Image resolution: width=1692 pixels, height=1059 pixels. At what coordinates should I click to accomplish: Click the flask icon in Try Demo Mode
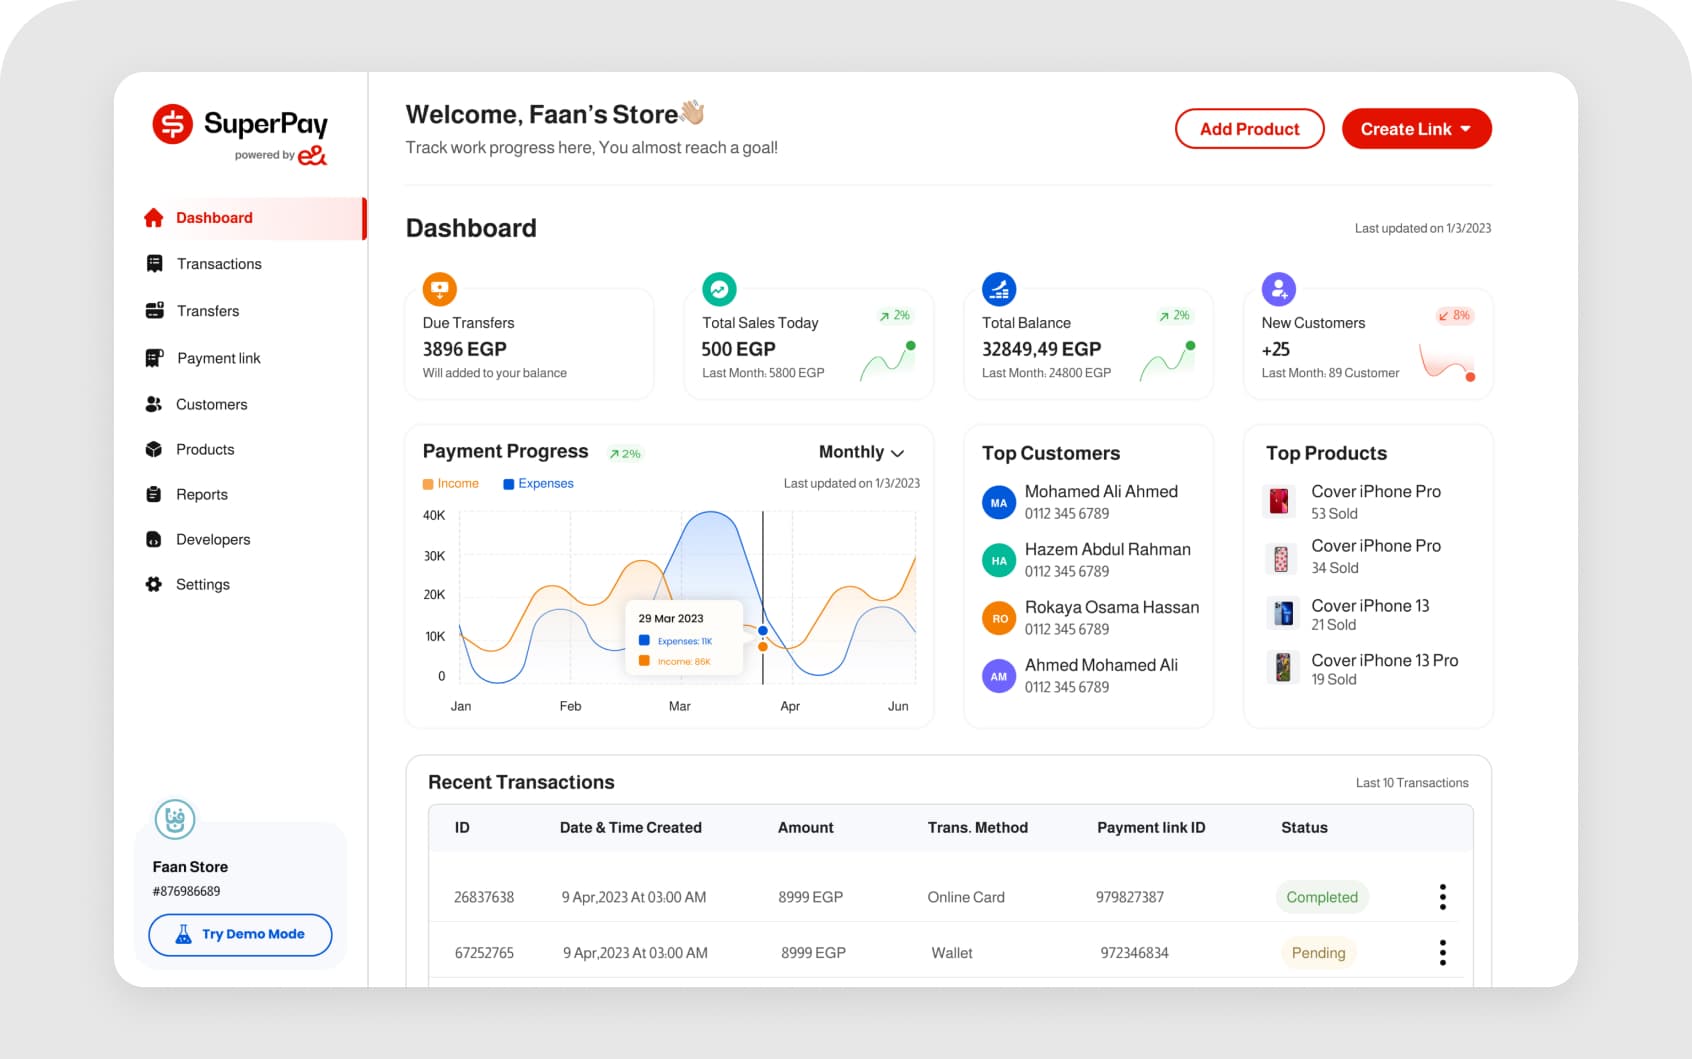pyautogui.click(x=183, y=934)
